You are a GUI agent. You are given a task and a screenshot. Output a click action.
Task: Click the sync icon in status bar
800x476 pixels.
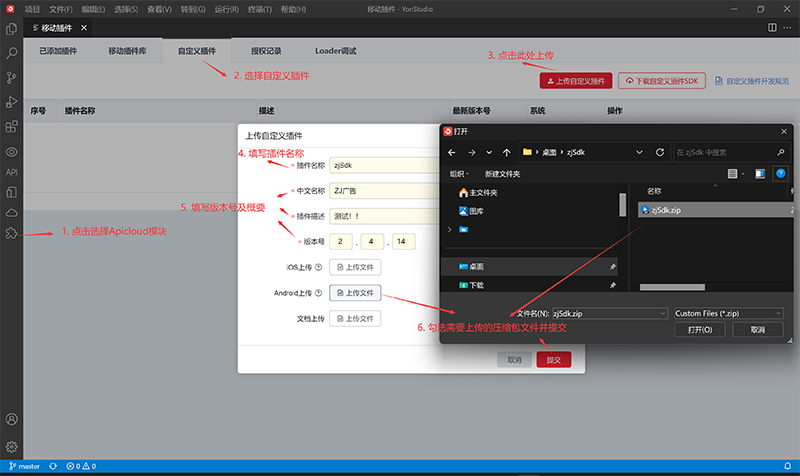click(53, 466)
